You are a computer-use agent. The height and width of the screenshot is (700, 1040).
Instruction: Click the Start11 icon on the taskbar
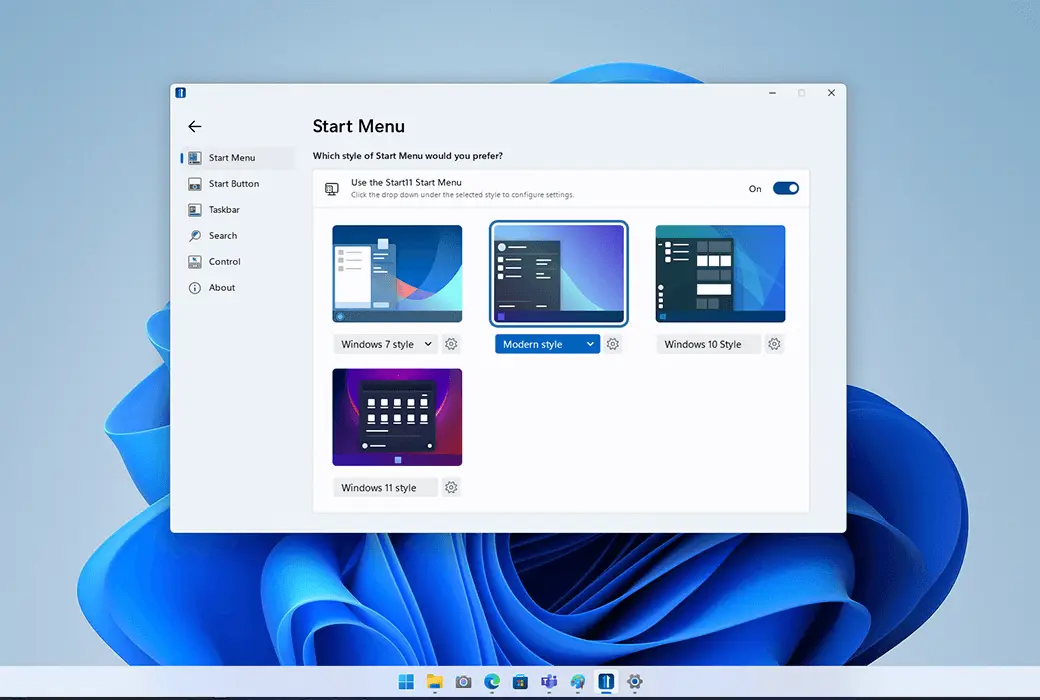[606, 681]
